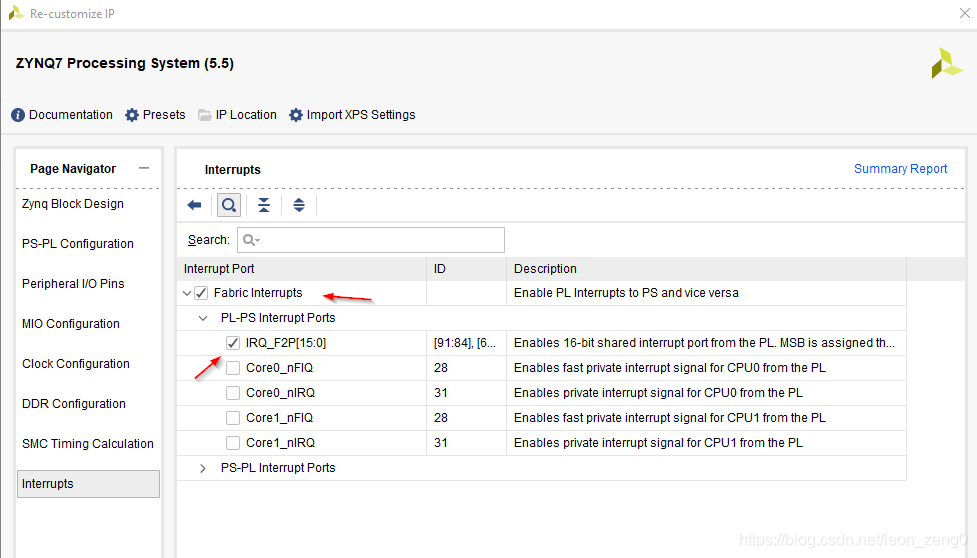Select the Core1_nFIQ row label
977x558 pixels.
coord(279,418)
